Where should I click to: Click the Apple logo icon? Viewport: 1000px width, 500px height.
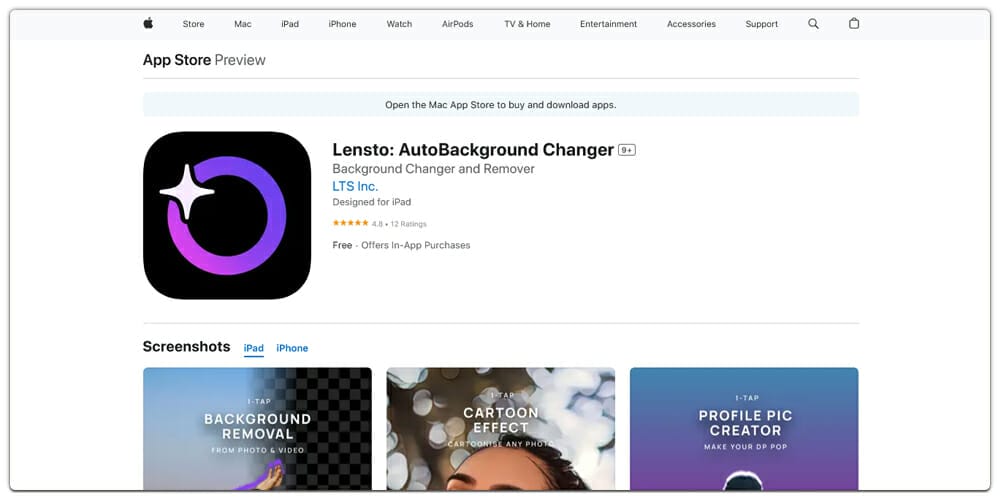tap(148, 24)
